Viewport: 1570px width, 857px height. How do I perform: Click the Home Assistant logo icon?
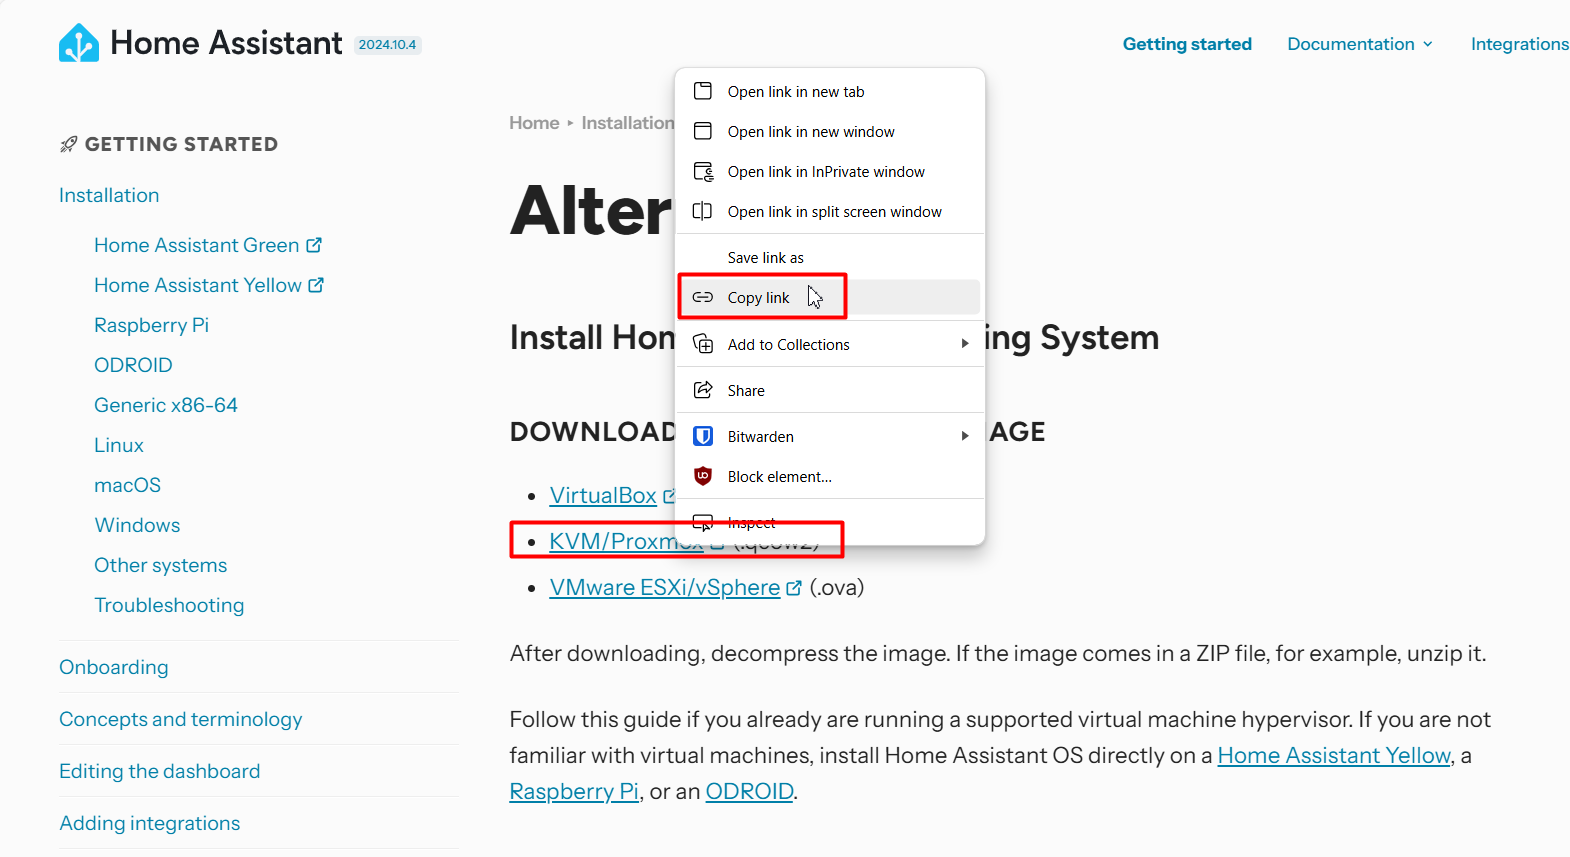tap(79, 43)
